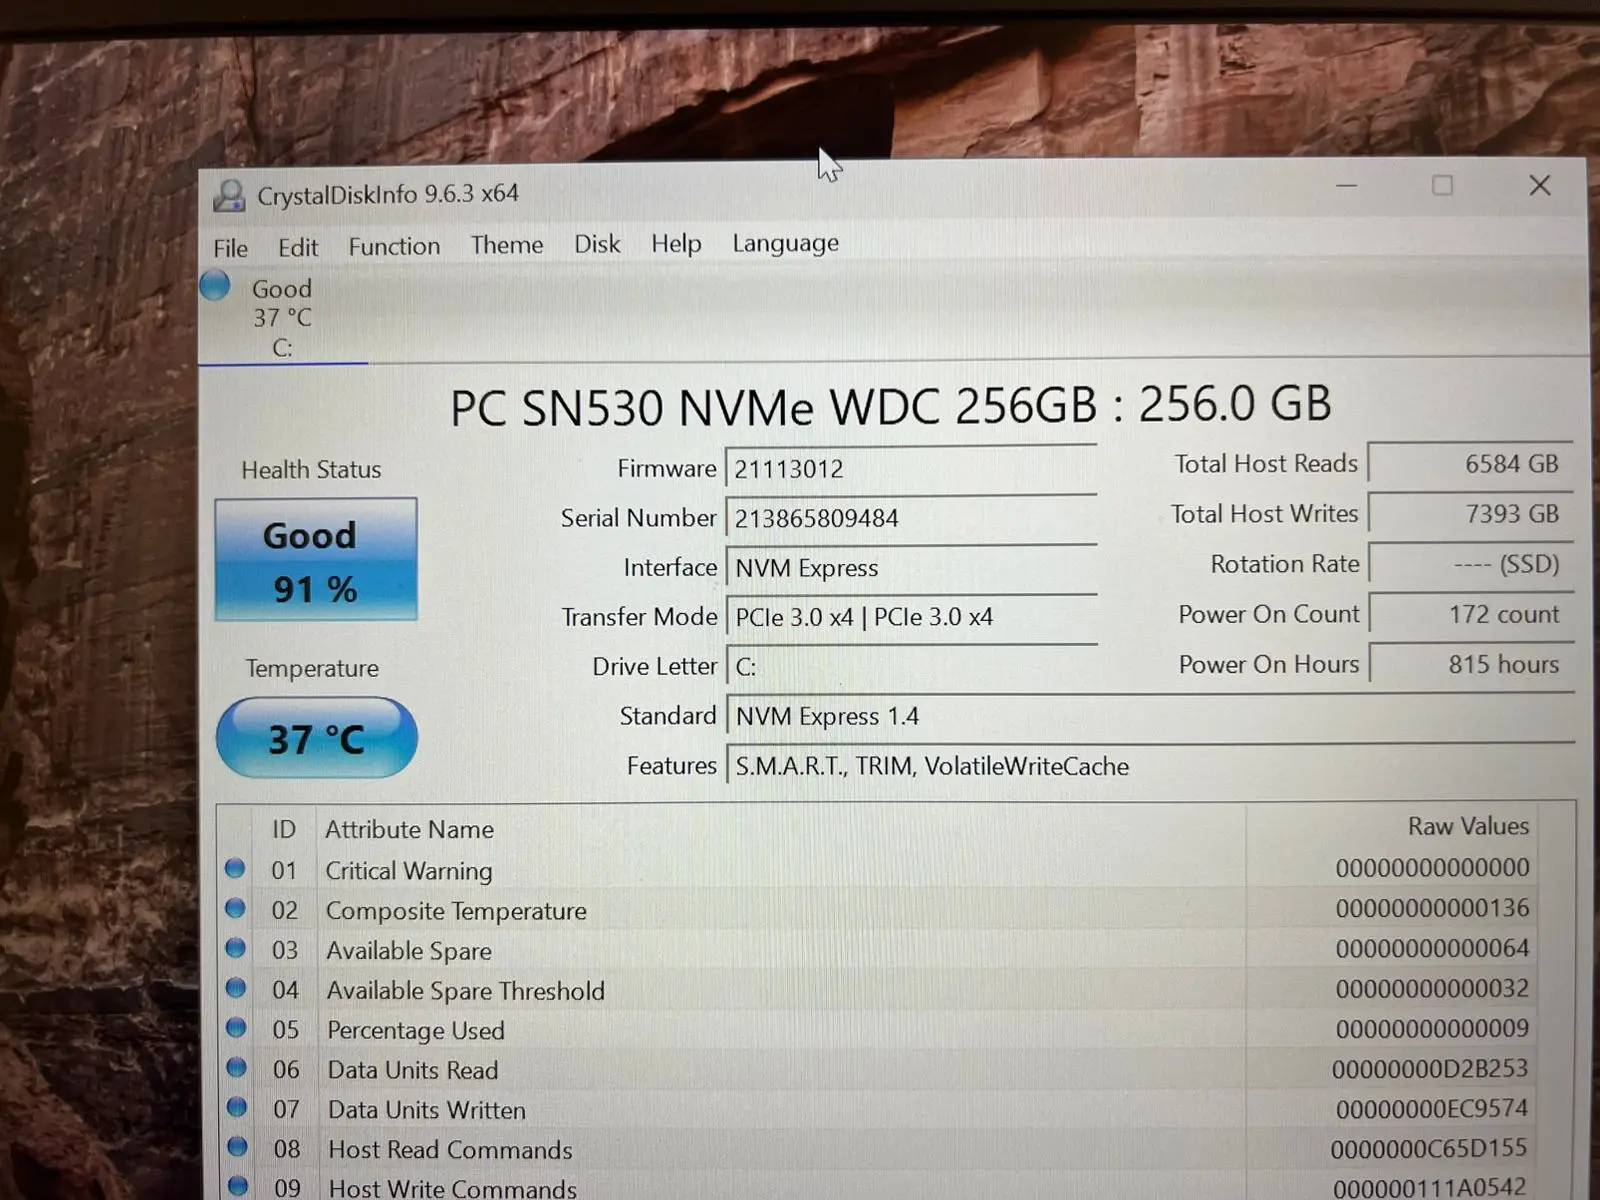Click the status dot beside Available Spare row 03
1600x1200 pixels.
[x=236, y=948]
